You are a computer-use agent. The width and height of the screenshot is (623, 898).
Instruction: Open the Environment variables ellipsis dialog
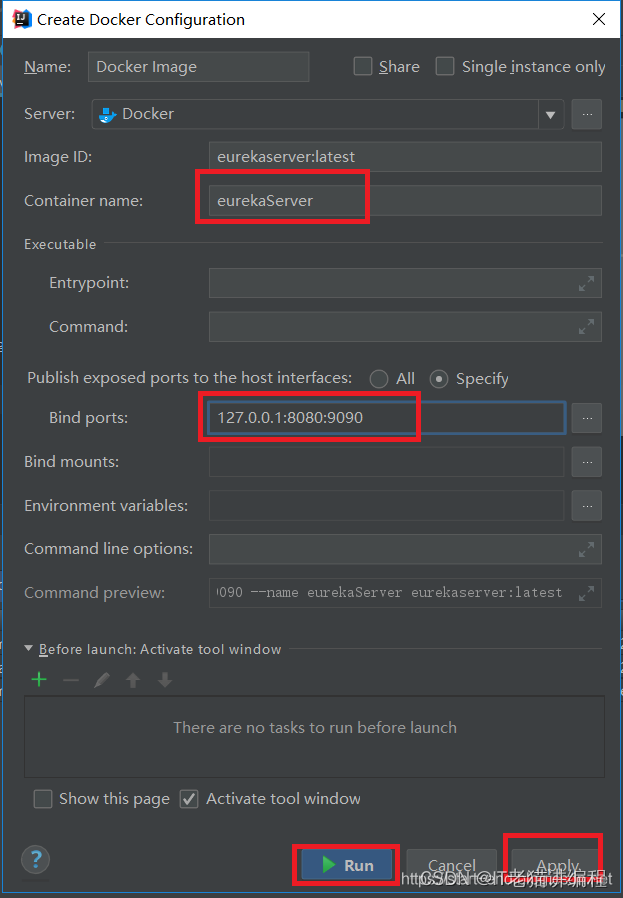click(587, 506)
